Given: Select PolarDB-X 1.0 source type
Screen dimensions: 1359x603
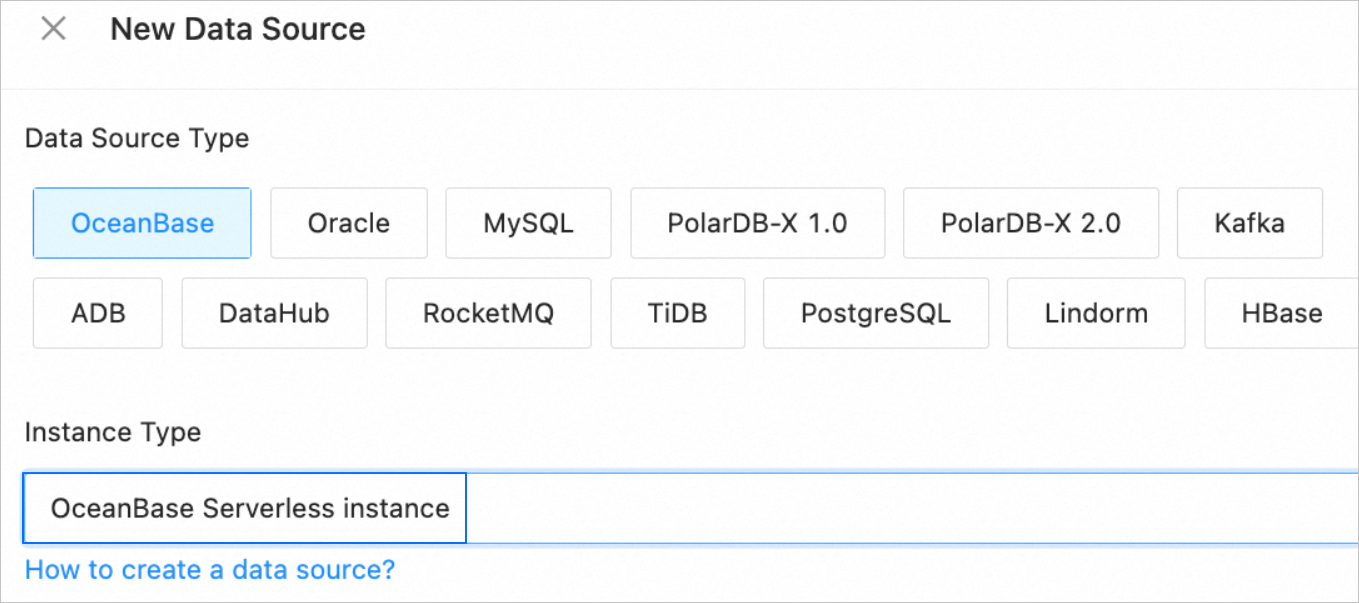Looking at the screenshot, I should [757, 223].
